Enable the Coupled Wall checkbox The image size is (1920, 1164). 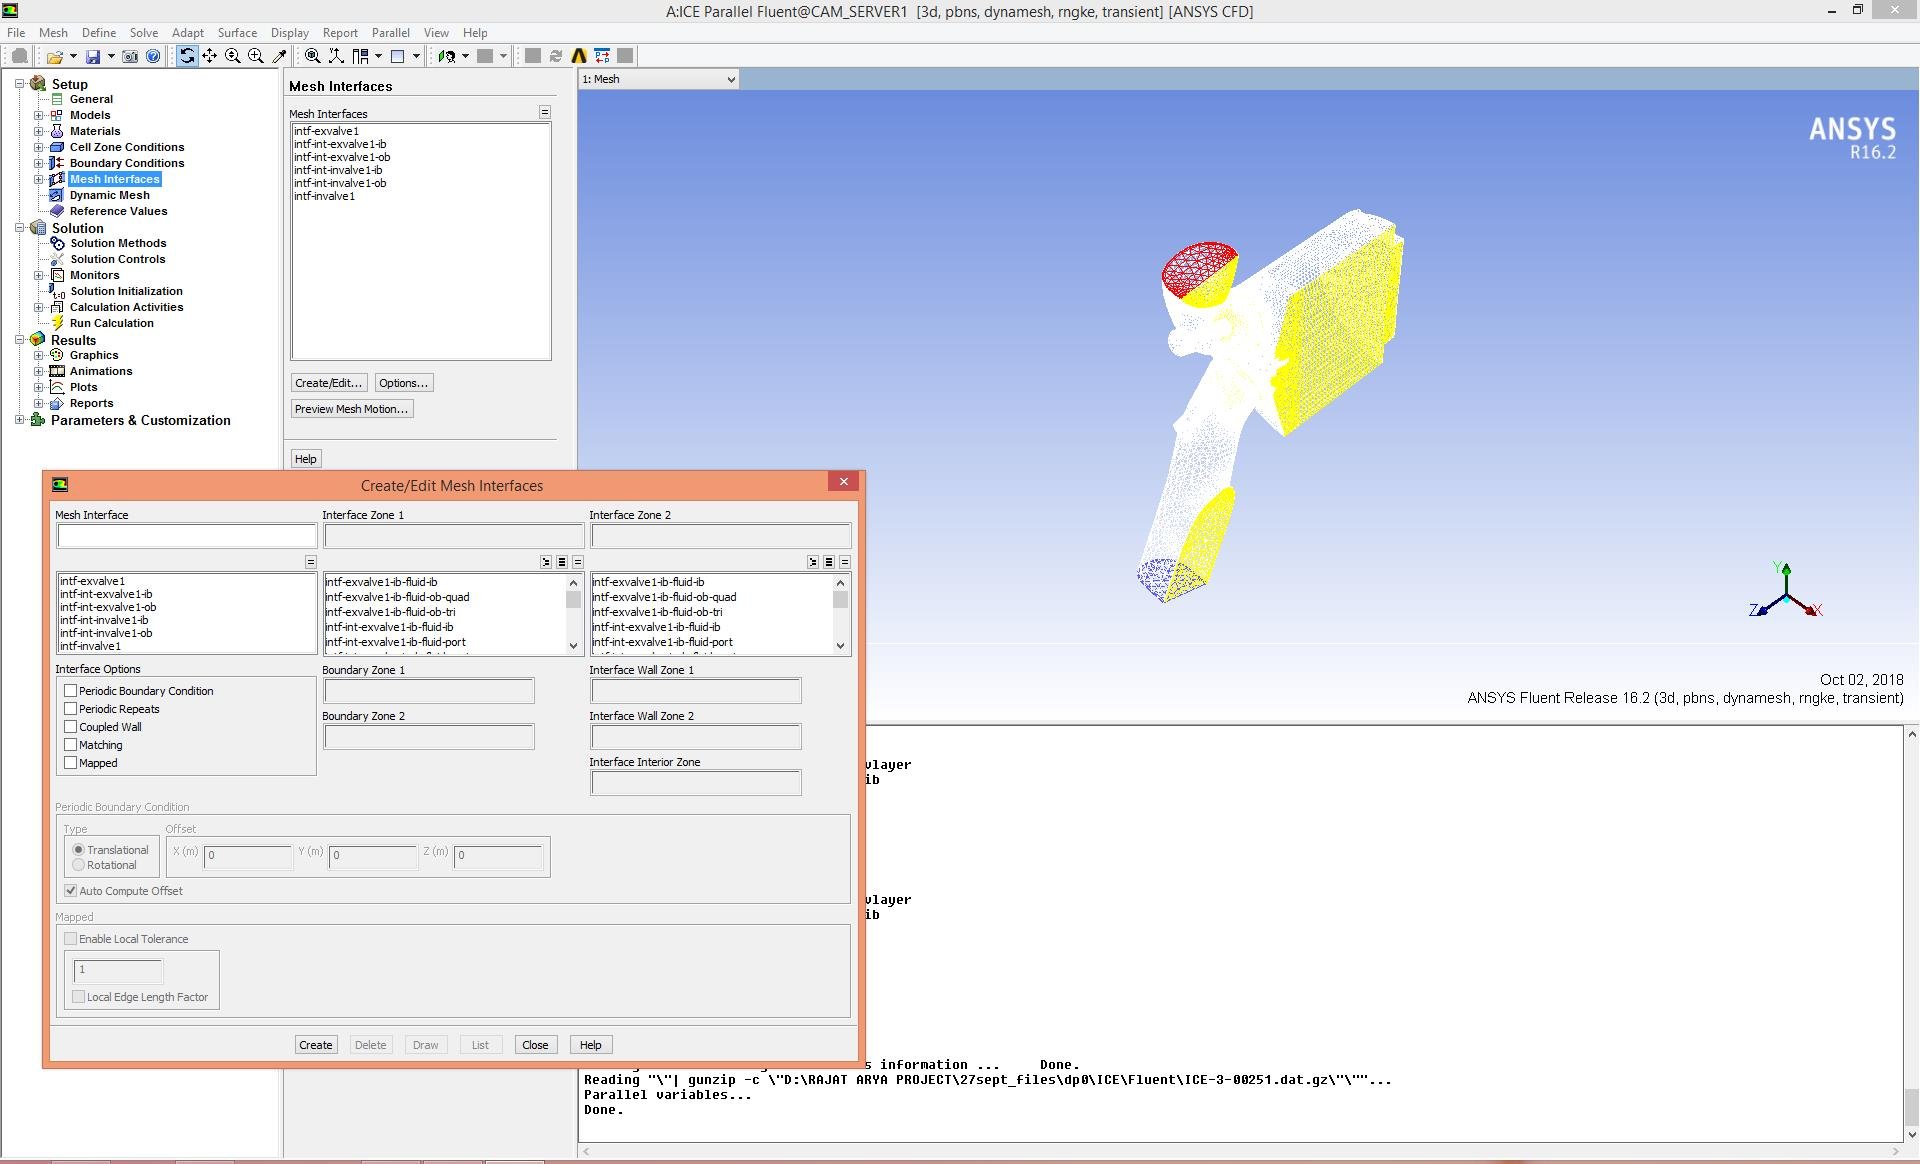tap(71, 727)
